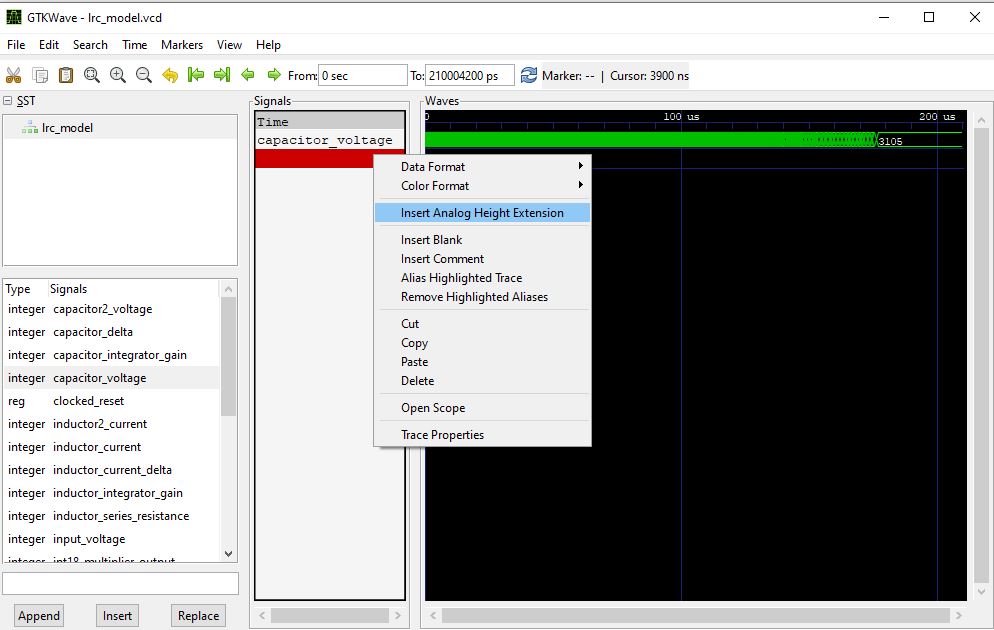994x630 pixels.
Task: Click the Append button
Action: click(38, 615)
